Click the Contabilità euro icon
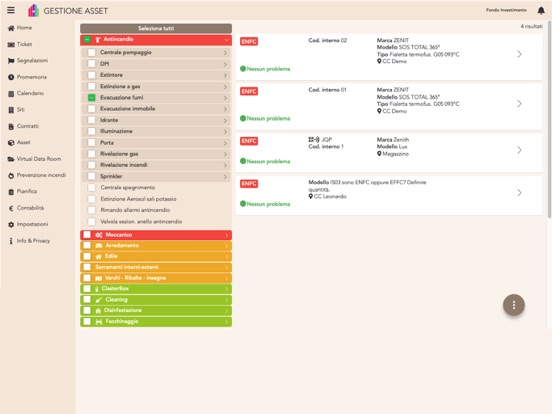Viewport: 552px width, 414px height. tap(11, 208)
